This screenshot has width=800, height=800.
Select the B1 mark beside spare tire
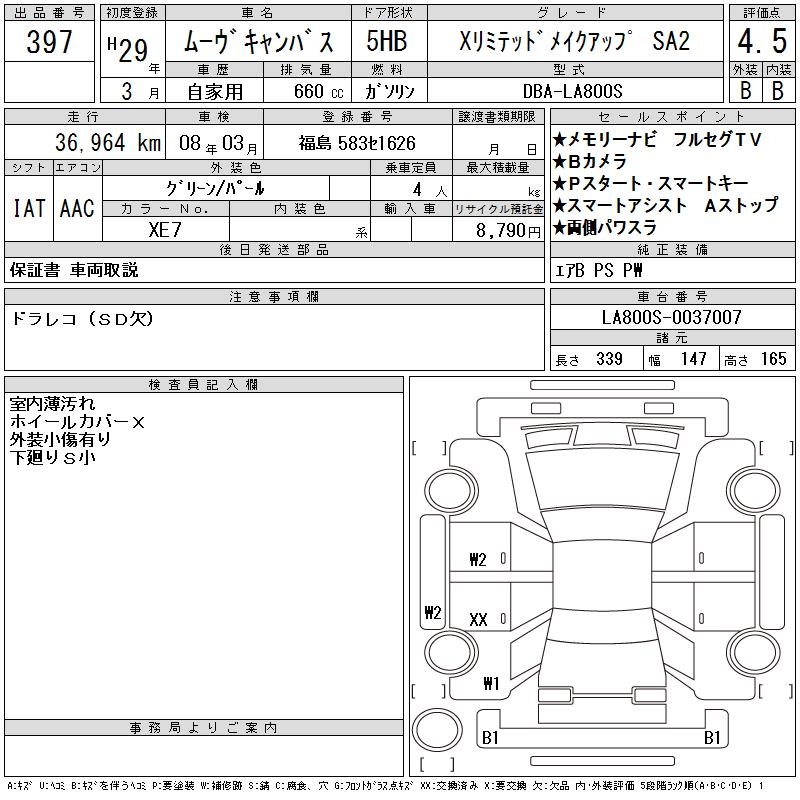(x=490, y=738)
